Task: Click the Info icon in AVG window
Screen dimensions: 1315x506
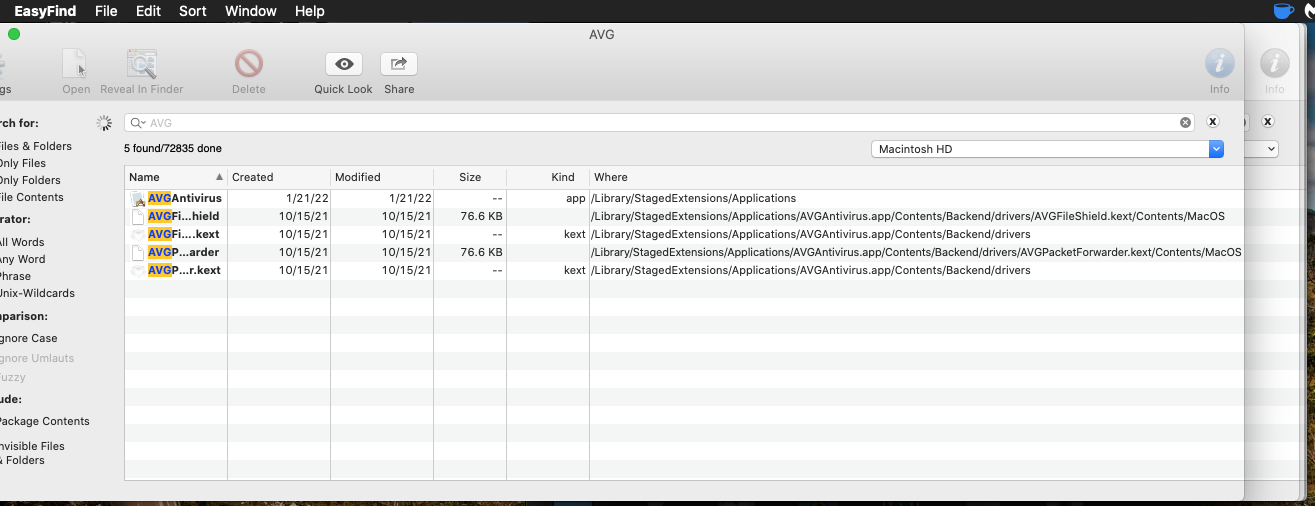Action: coord(1219,64)
